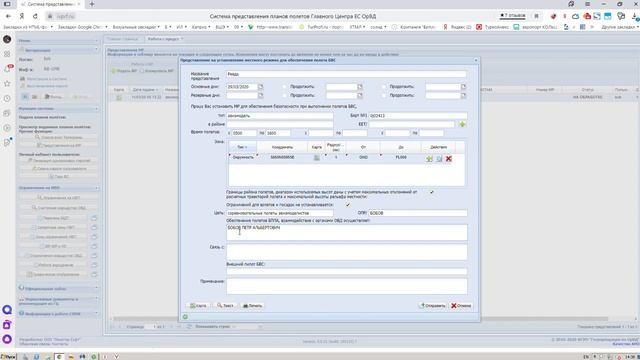Open calendar for first Продолжить date field
The image size is (640, 360).
pyautogui.click(x=360, y=87)
